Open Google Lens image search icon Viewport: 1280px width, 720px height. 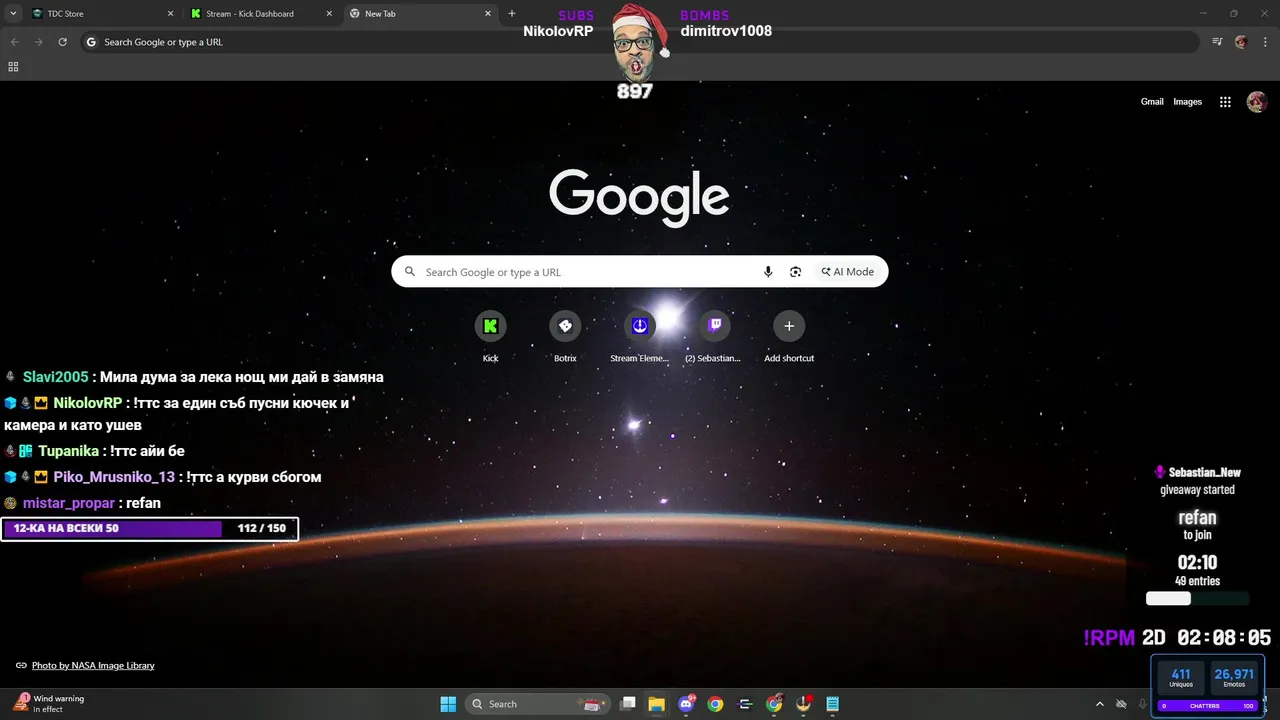tap(795, 272)
